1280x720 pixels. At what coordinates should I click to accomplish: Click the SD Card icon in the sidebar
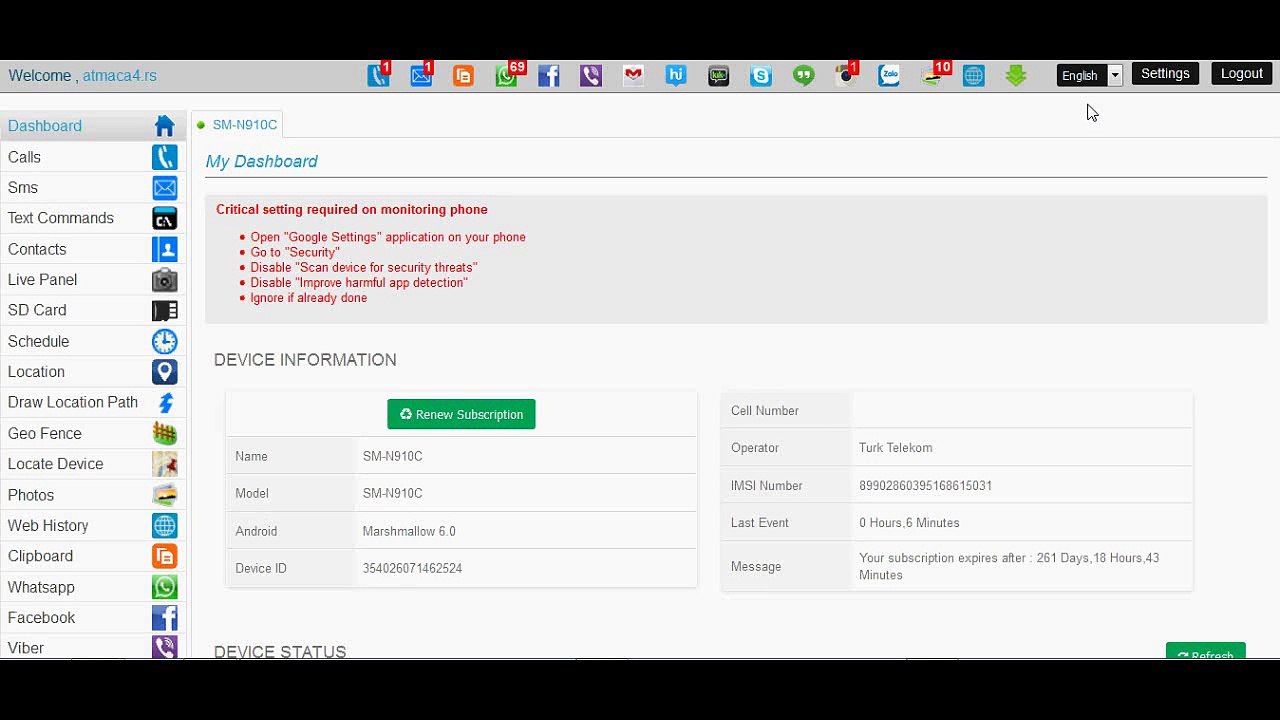[x=165, y=310]
